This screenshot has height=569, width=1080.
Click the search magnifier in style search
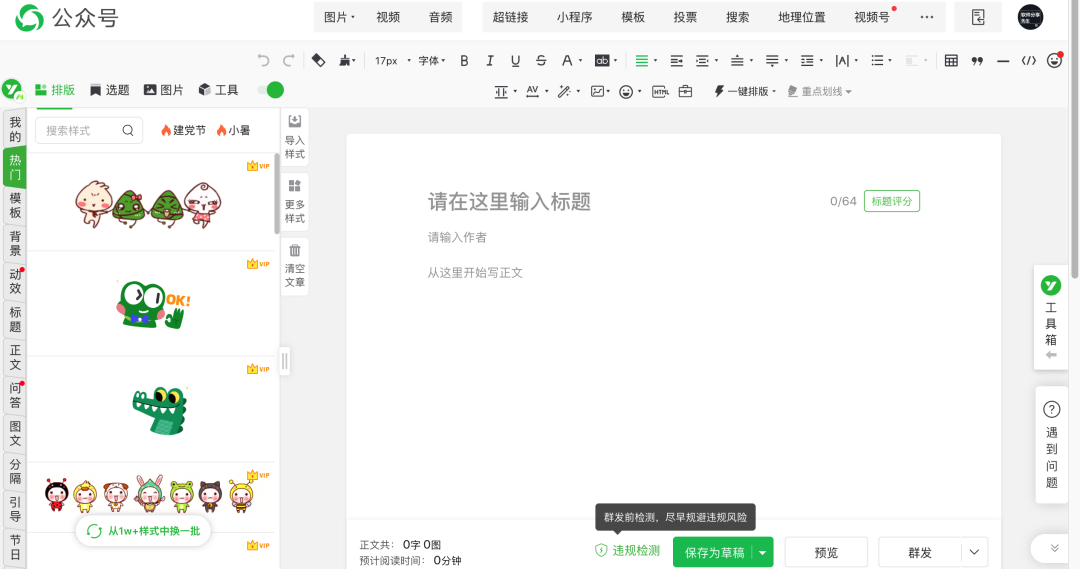pos(128,130)
